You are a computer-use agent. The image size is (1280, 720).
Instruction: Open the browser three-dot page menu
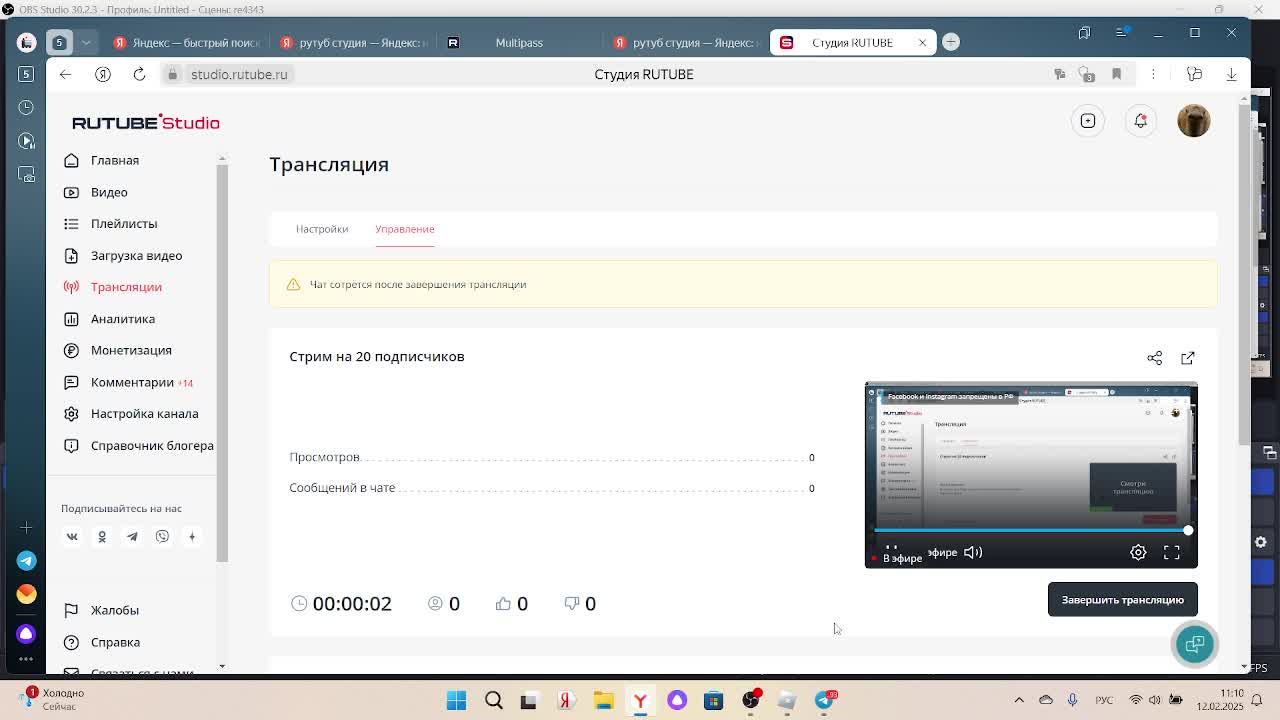pyautogui.click(x=1153, y=74)
